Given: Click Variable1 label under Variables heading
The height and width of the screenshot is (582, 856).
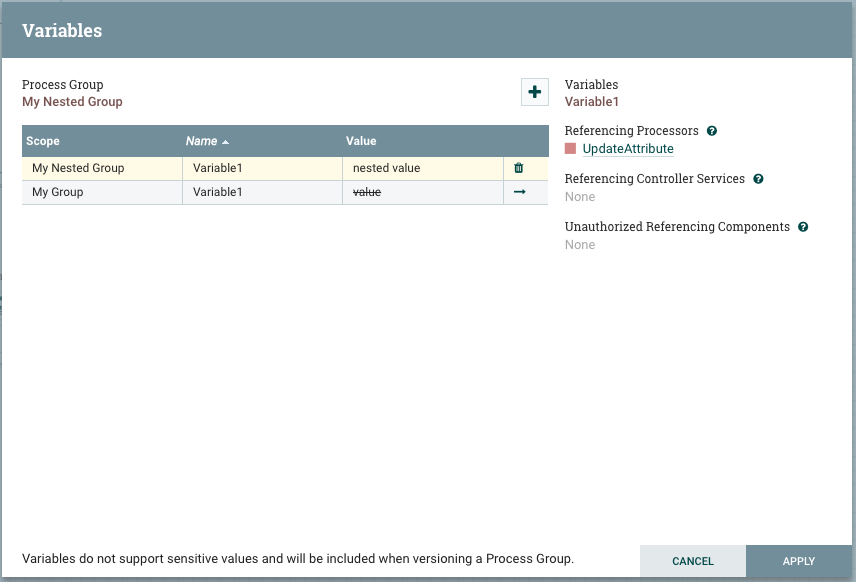Looking at the screenshot, I should [x=592, y=102].
